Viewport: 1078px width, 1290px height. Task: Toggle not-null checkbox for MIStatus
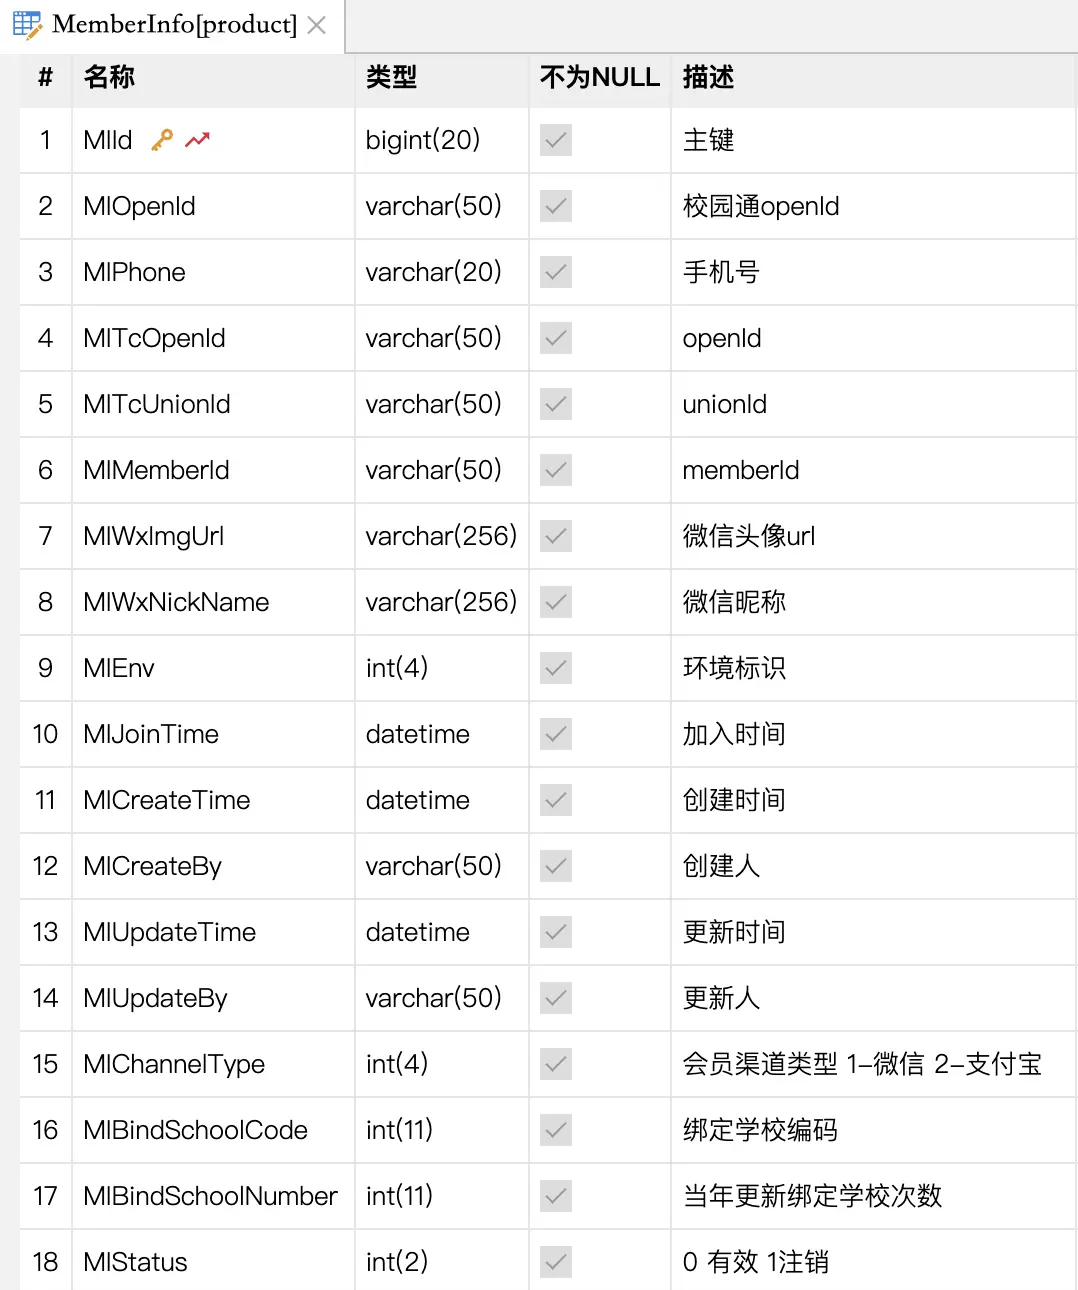coord(556,1262)
